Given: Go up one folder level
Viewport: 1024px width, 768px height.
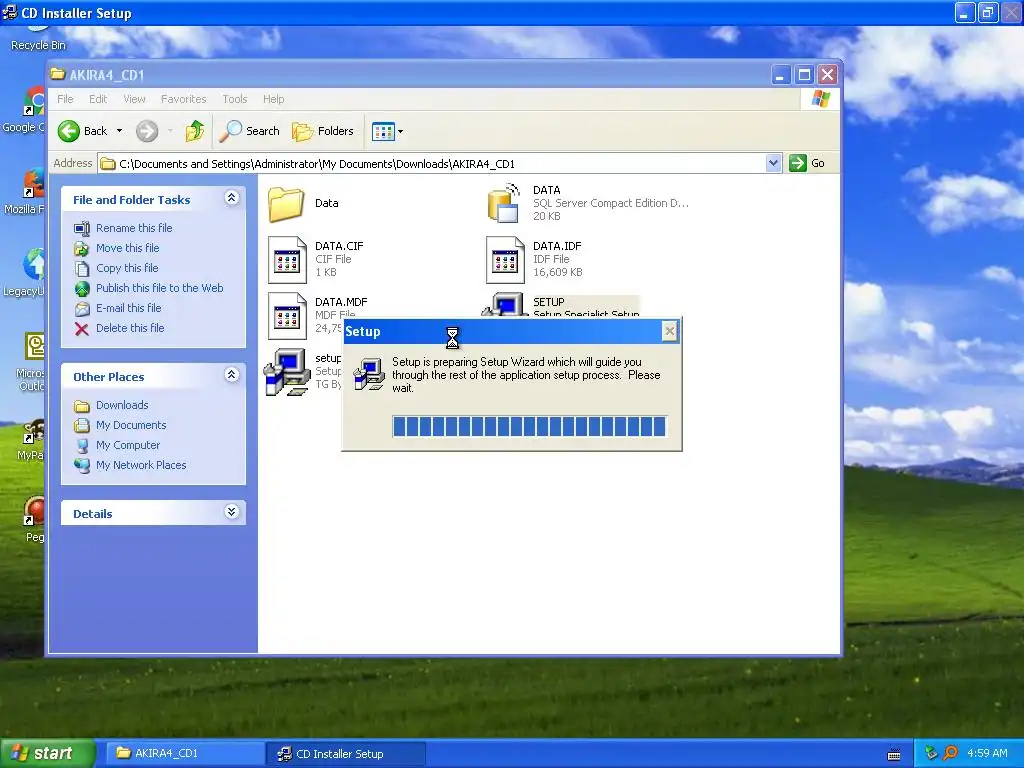Looking at the screenshot, I should coord(194,131).
